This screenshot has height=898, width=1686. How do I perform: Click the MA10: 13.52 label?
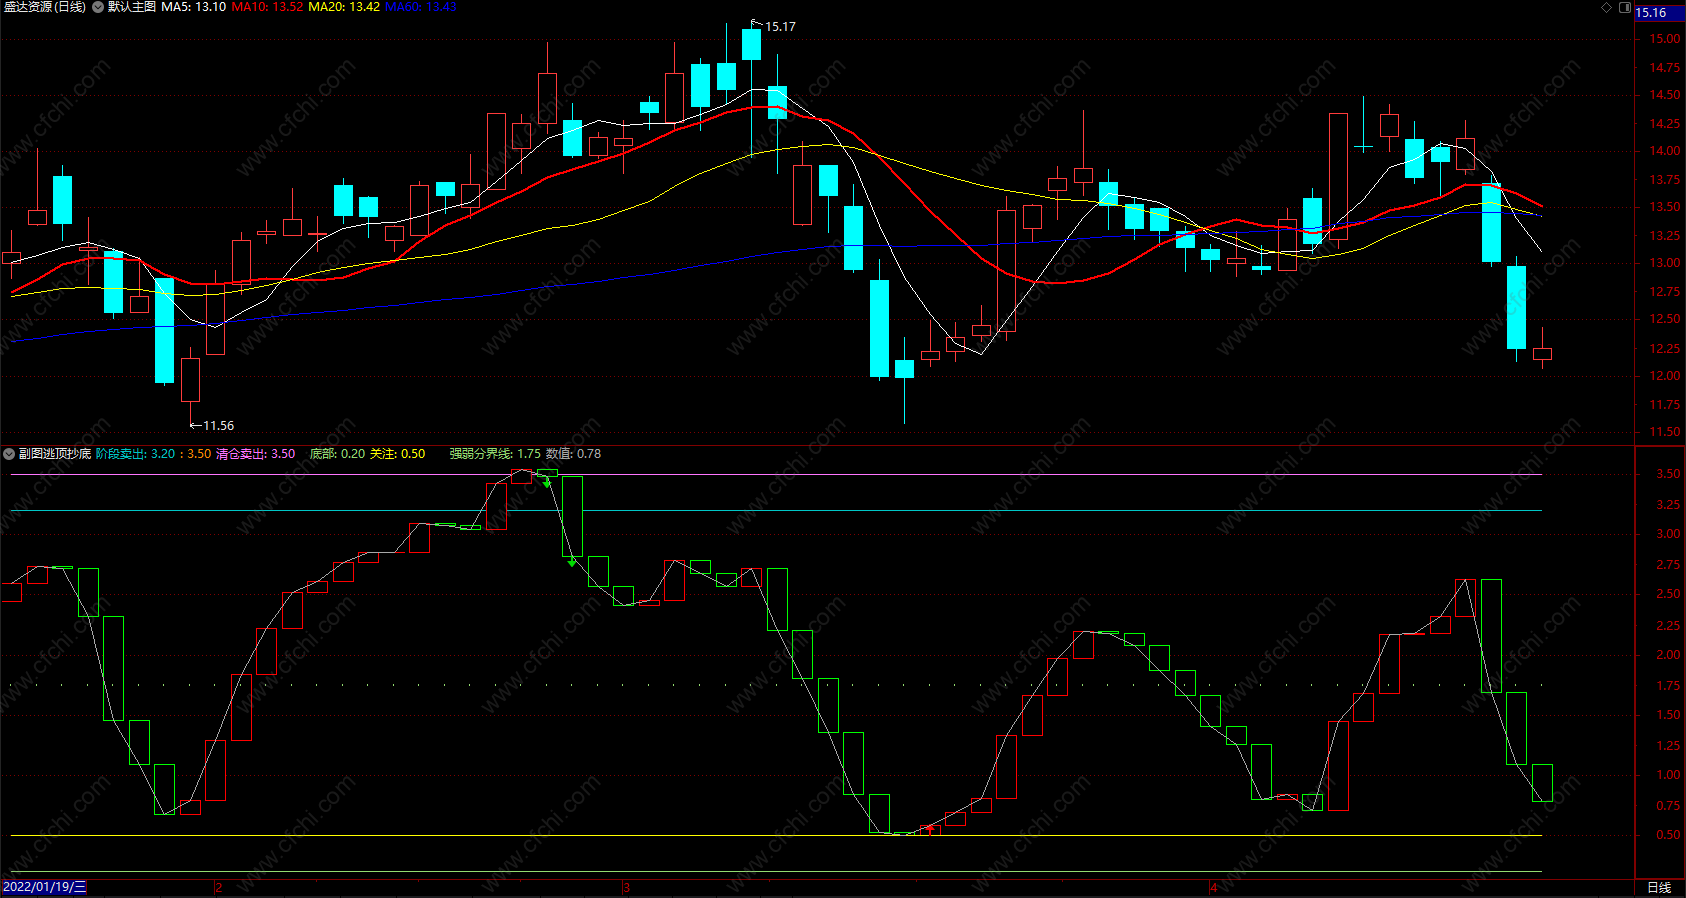tap(267, 7)
